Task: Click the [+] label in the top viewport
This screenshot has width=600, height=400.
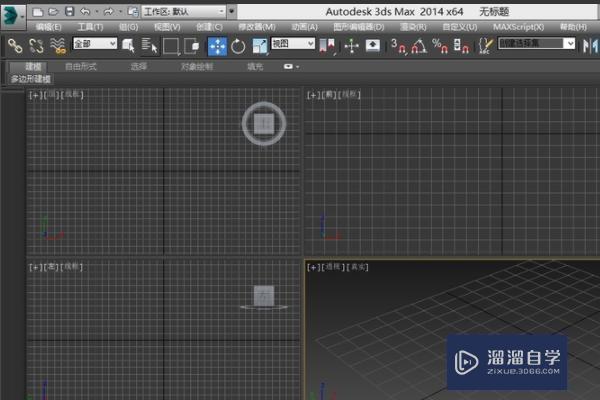Action: click(36, 95)
